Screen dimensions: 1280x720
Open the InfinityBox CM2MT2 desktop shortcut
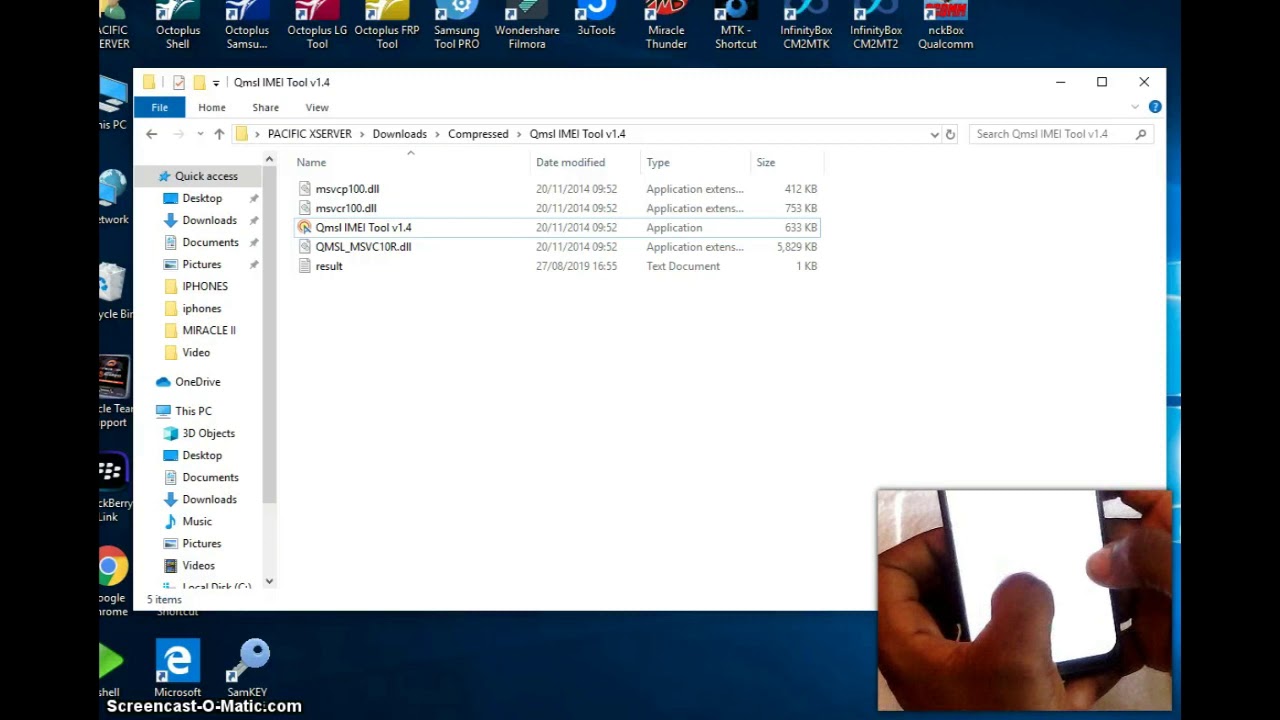[876, 26]
